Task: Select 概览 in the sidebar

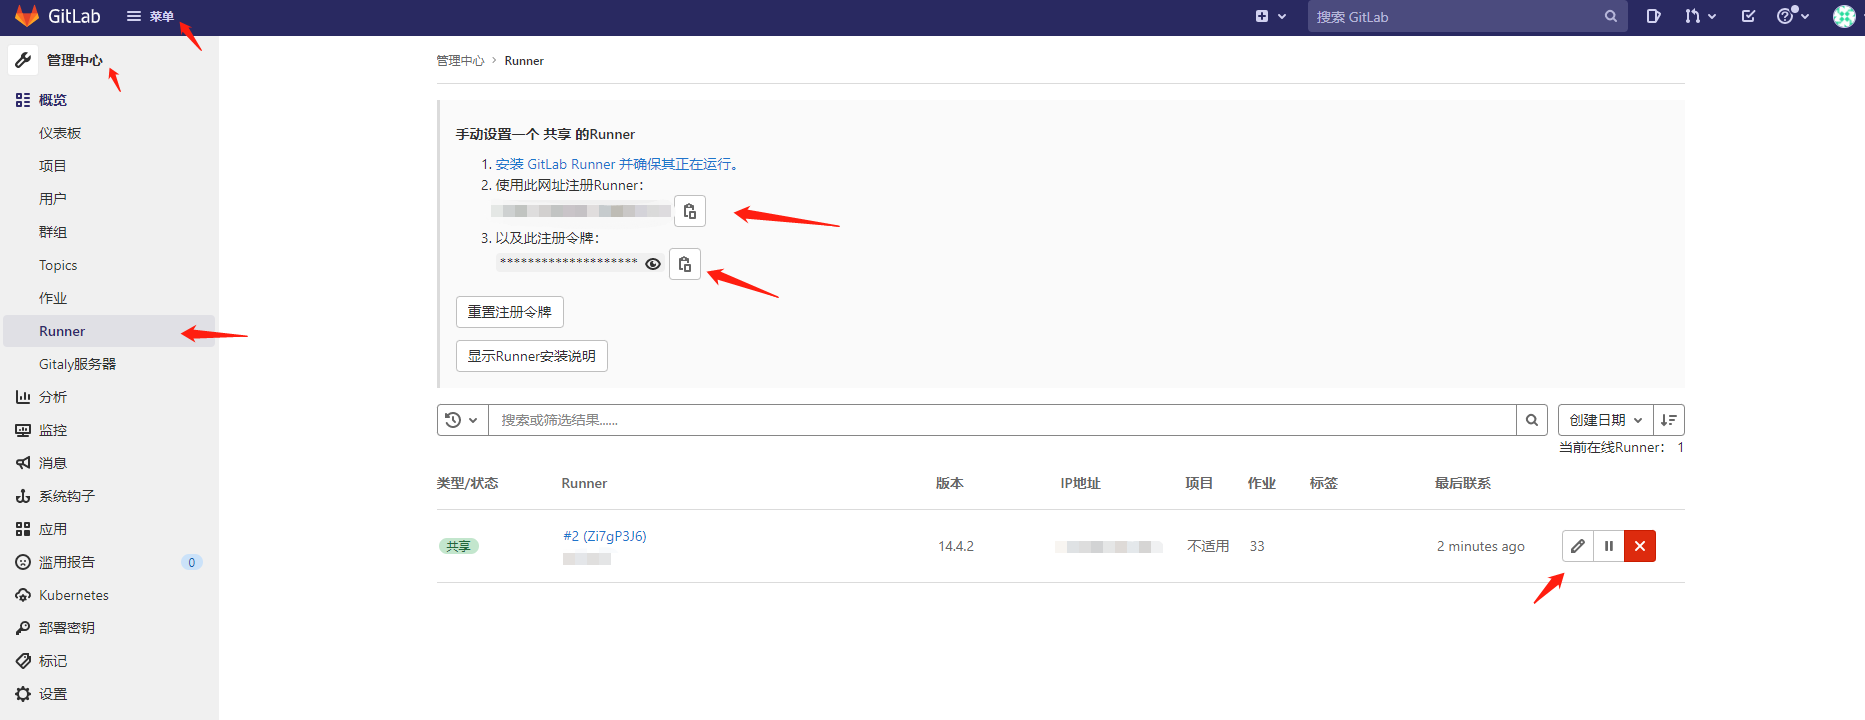Action: pyautogui.click(x=53, y=100)
